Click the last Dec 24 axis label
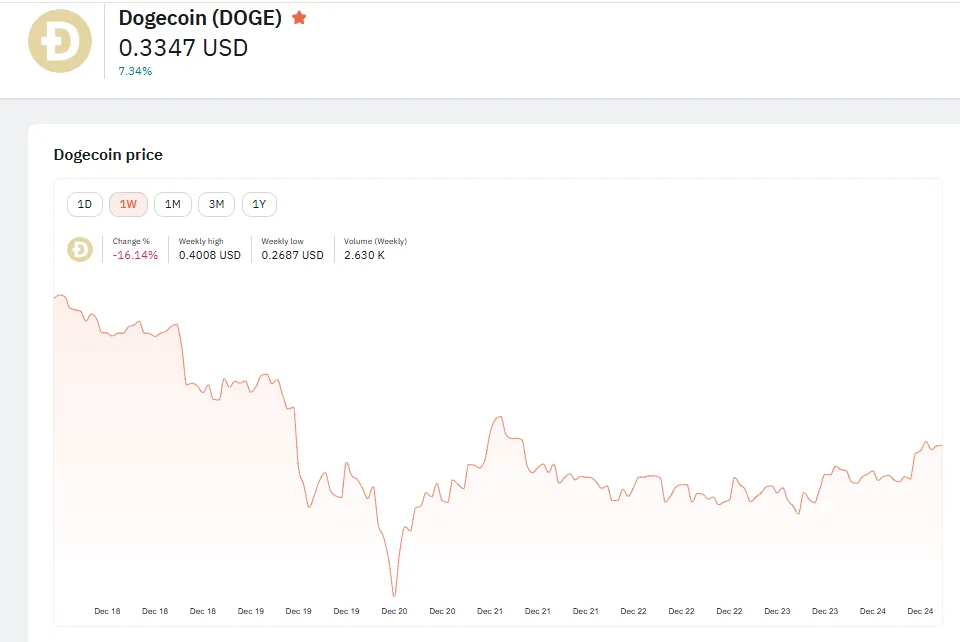Viewport: 960px width, 642px height. point(920,611)
